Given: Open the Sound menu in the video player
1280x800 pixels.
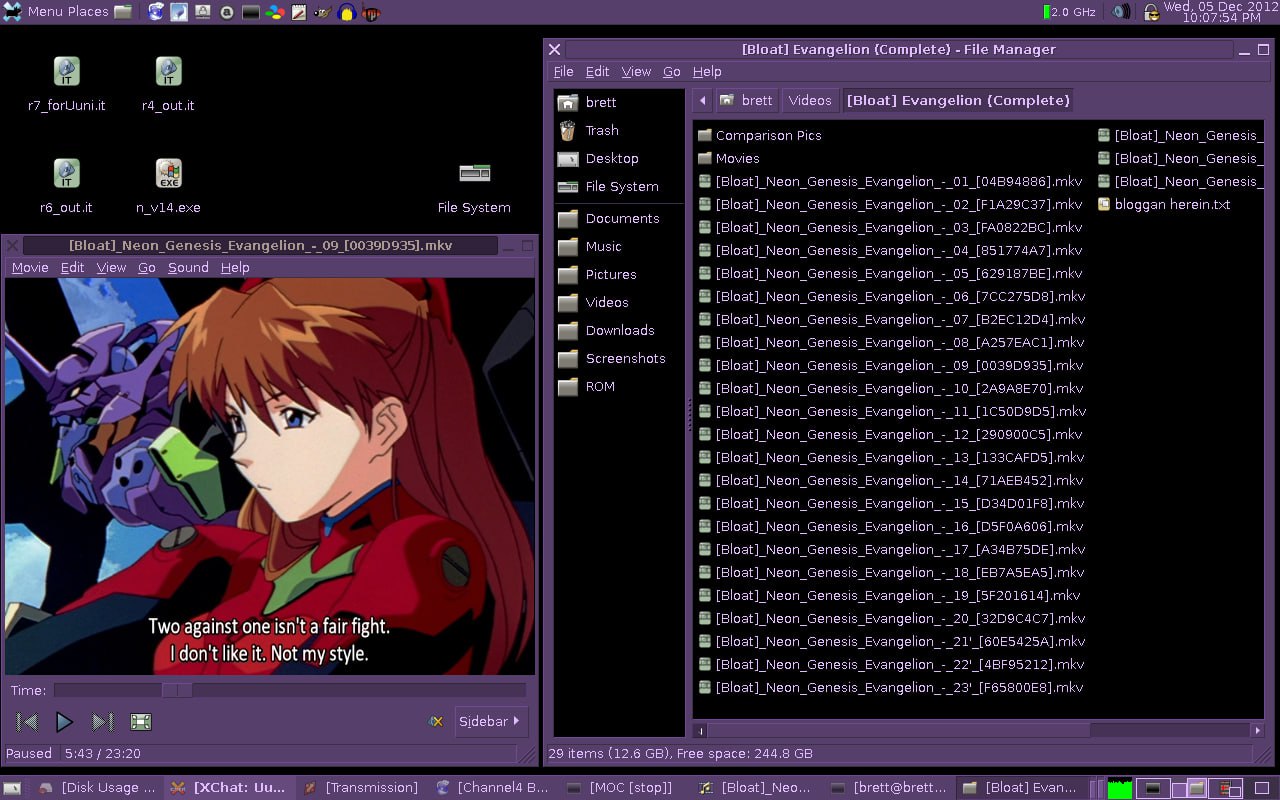Looking at the screenshot, I should tap(188, 267).
